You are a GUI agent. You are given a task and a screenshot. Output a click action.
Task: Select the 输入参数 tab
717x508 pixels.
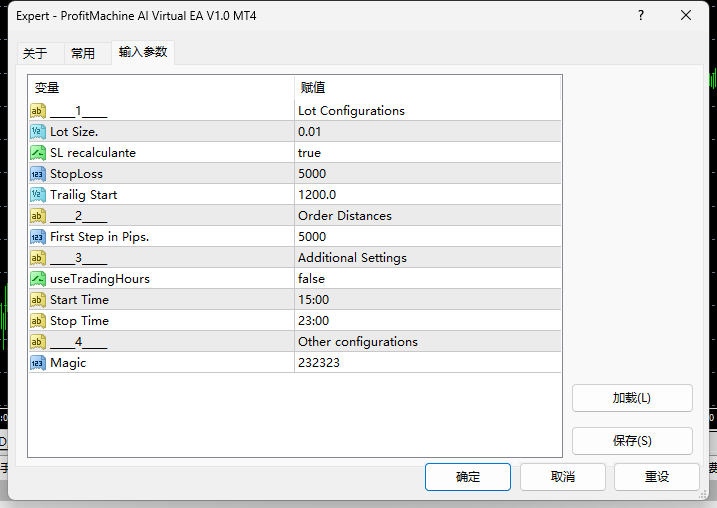coord(143,52)
